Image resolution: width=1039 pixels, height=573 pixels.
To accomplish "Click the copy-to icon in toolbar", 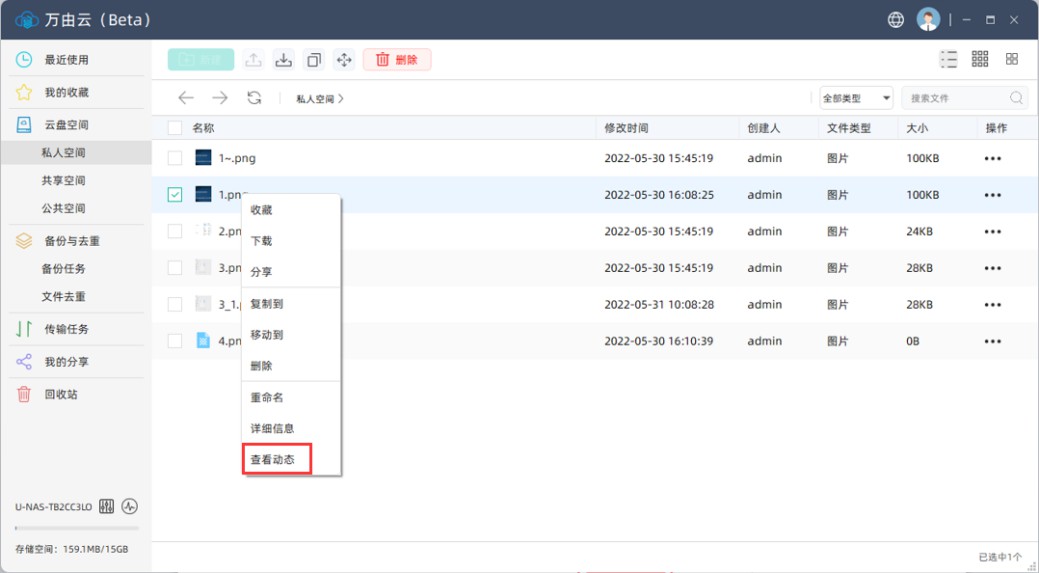I will click(314, 60).
